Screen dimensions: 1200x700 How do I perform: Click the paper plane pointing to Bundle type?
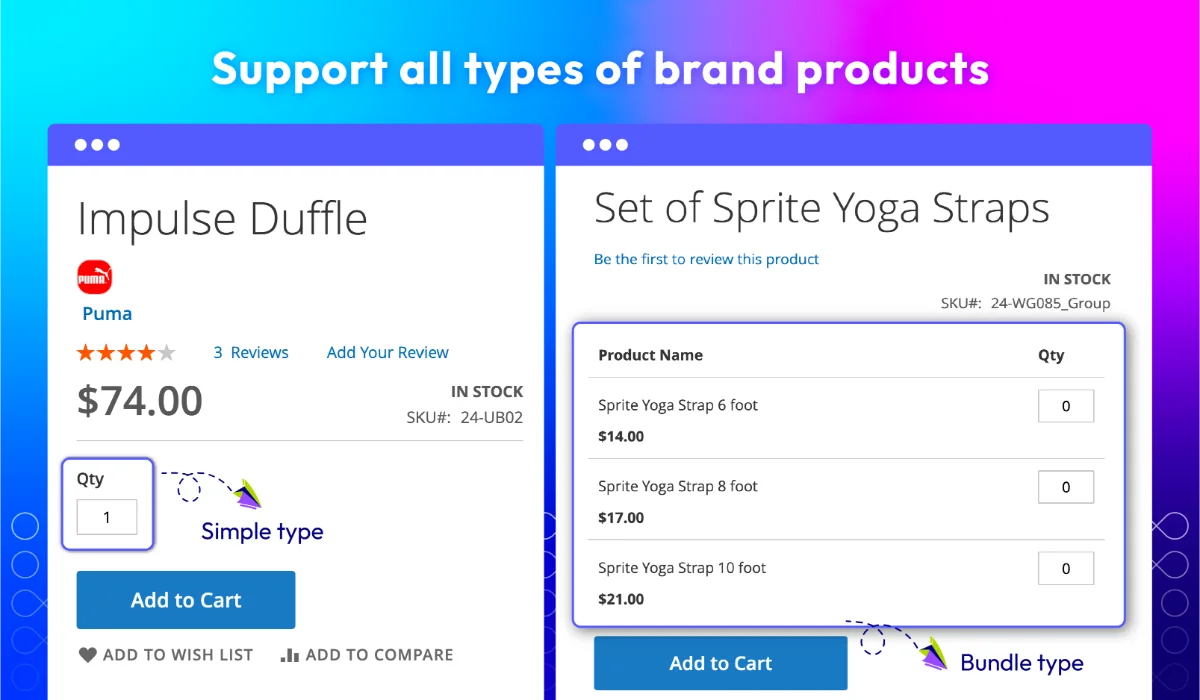[931, 652]
